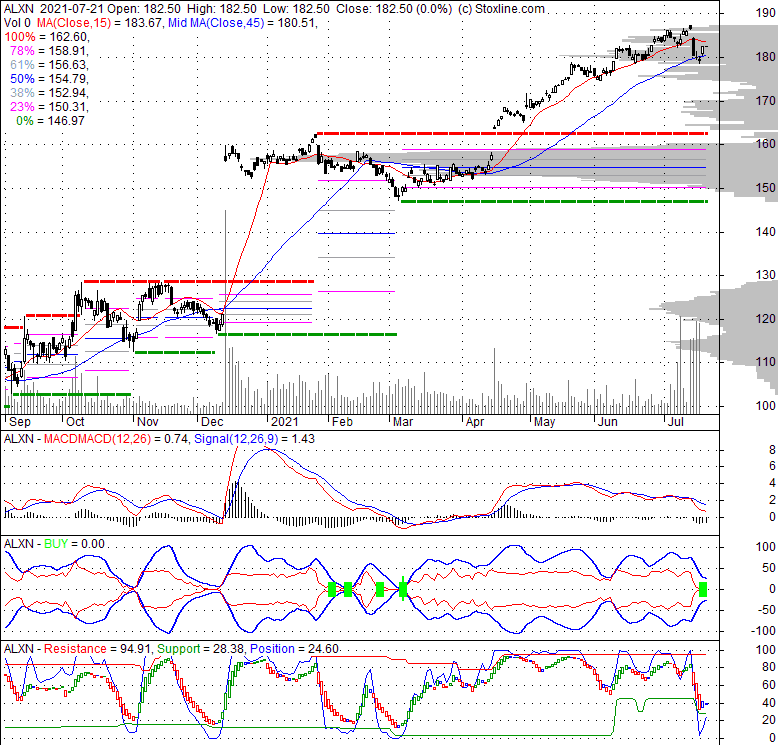Click the '2021' year axis label
This screenshot has height=745, width=780.
coord(285,422)
